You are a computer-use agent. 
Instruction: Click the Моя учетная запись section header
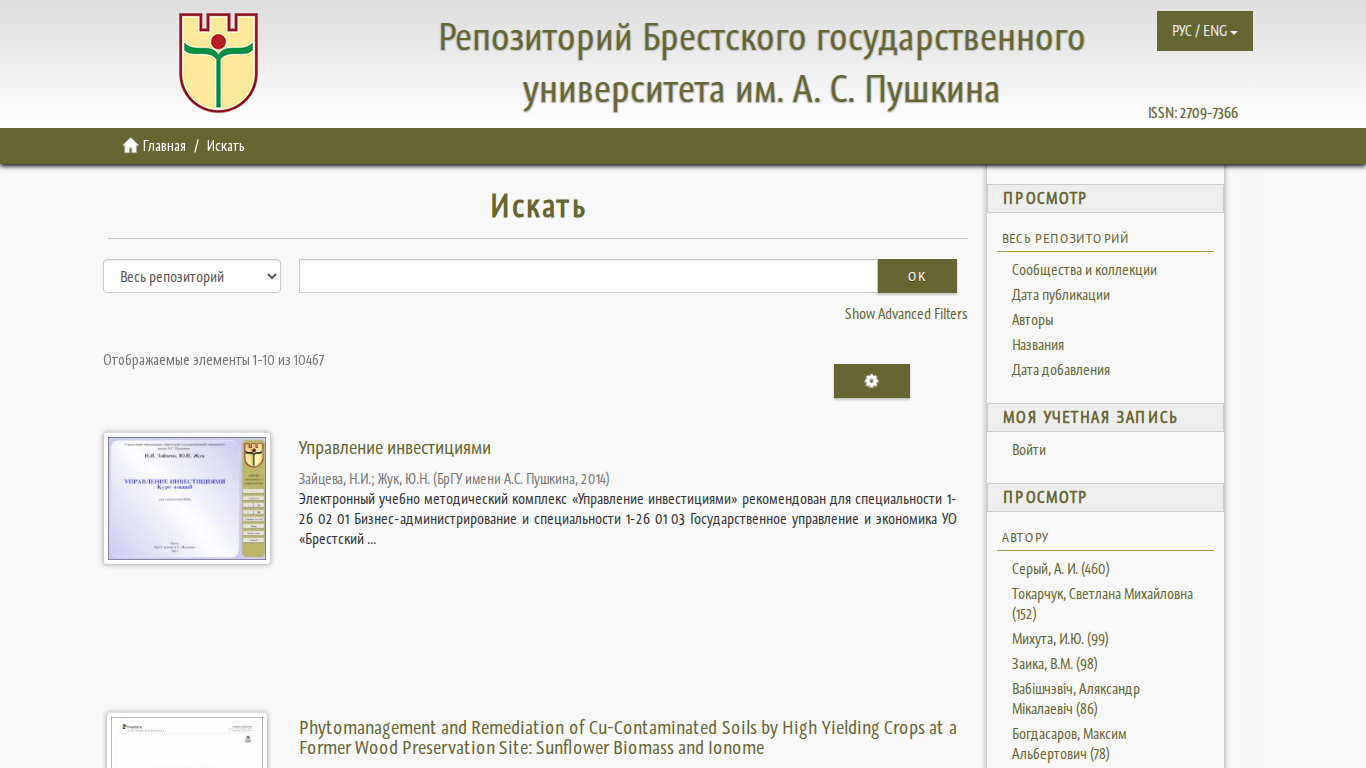1105,418
